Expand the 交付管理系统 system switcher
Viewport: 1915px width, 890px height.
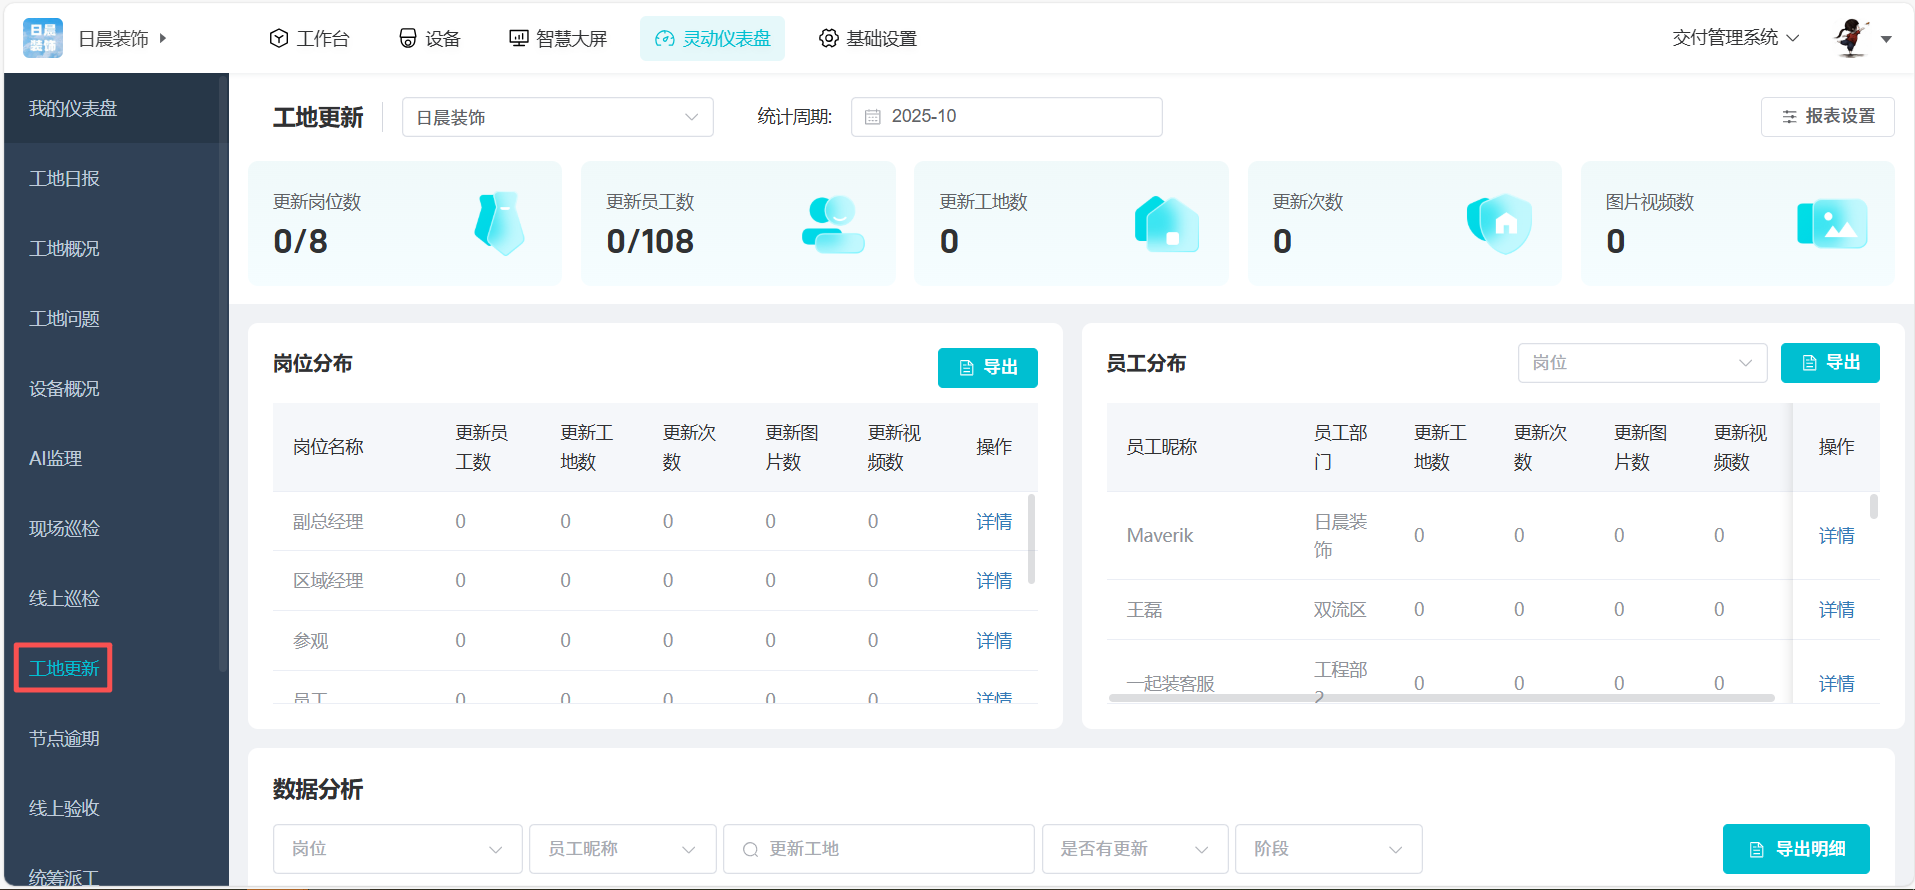(1735, 38)
